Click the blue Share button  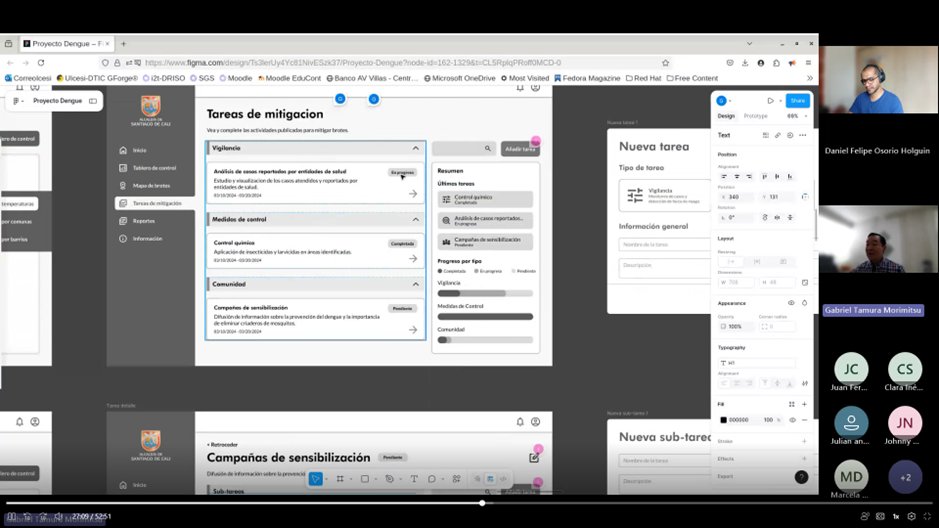point(797,101)
